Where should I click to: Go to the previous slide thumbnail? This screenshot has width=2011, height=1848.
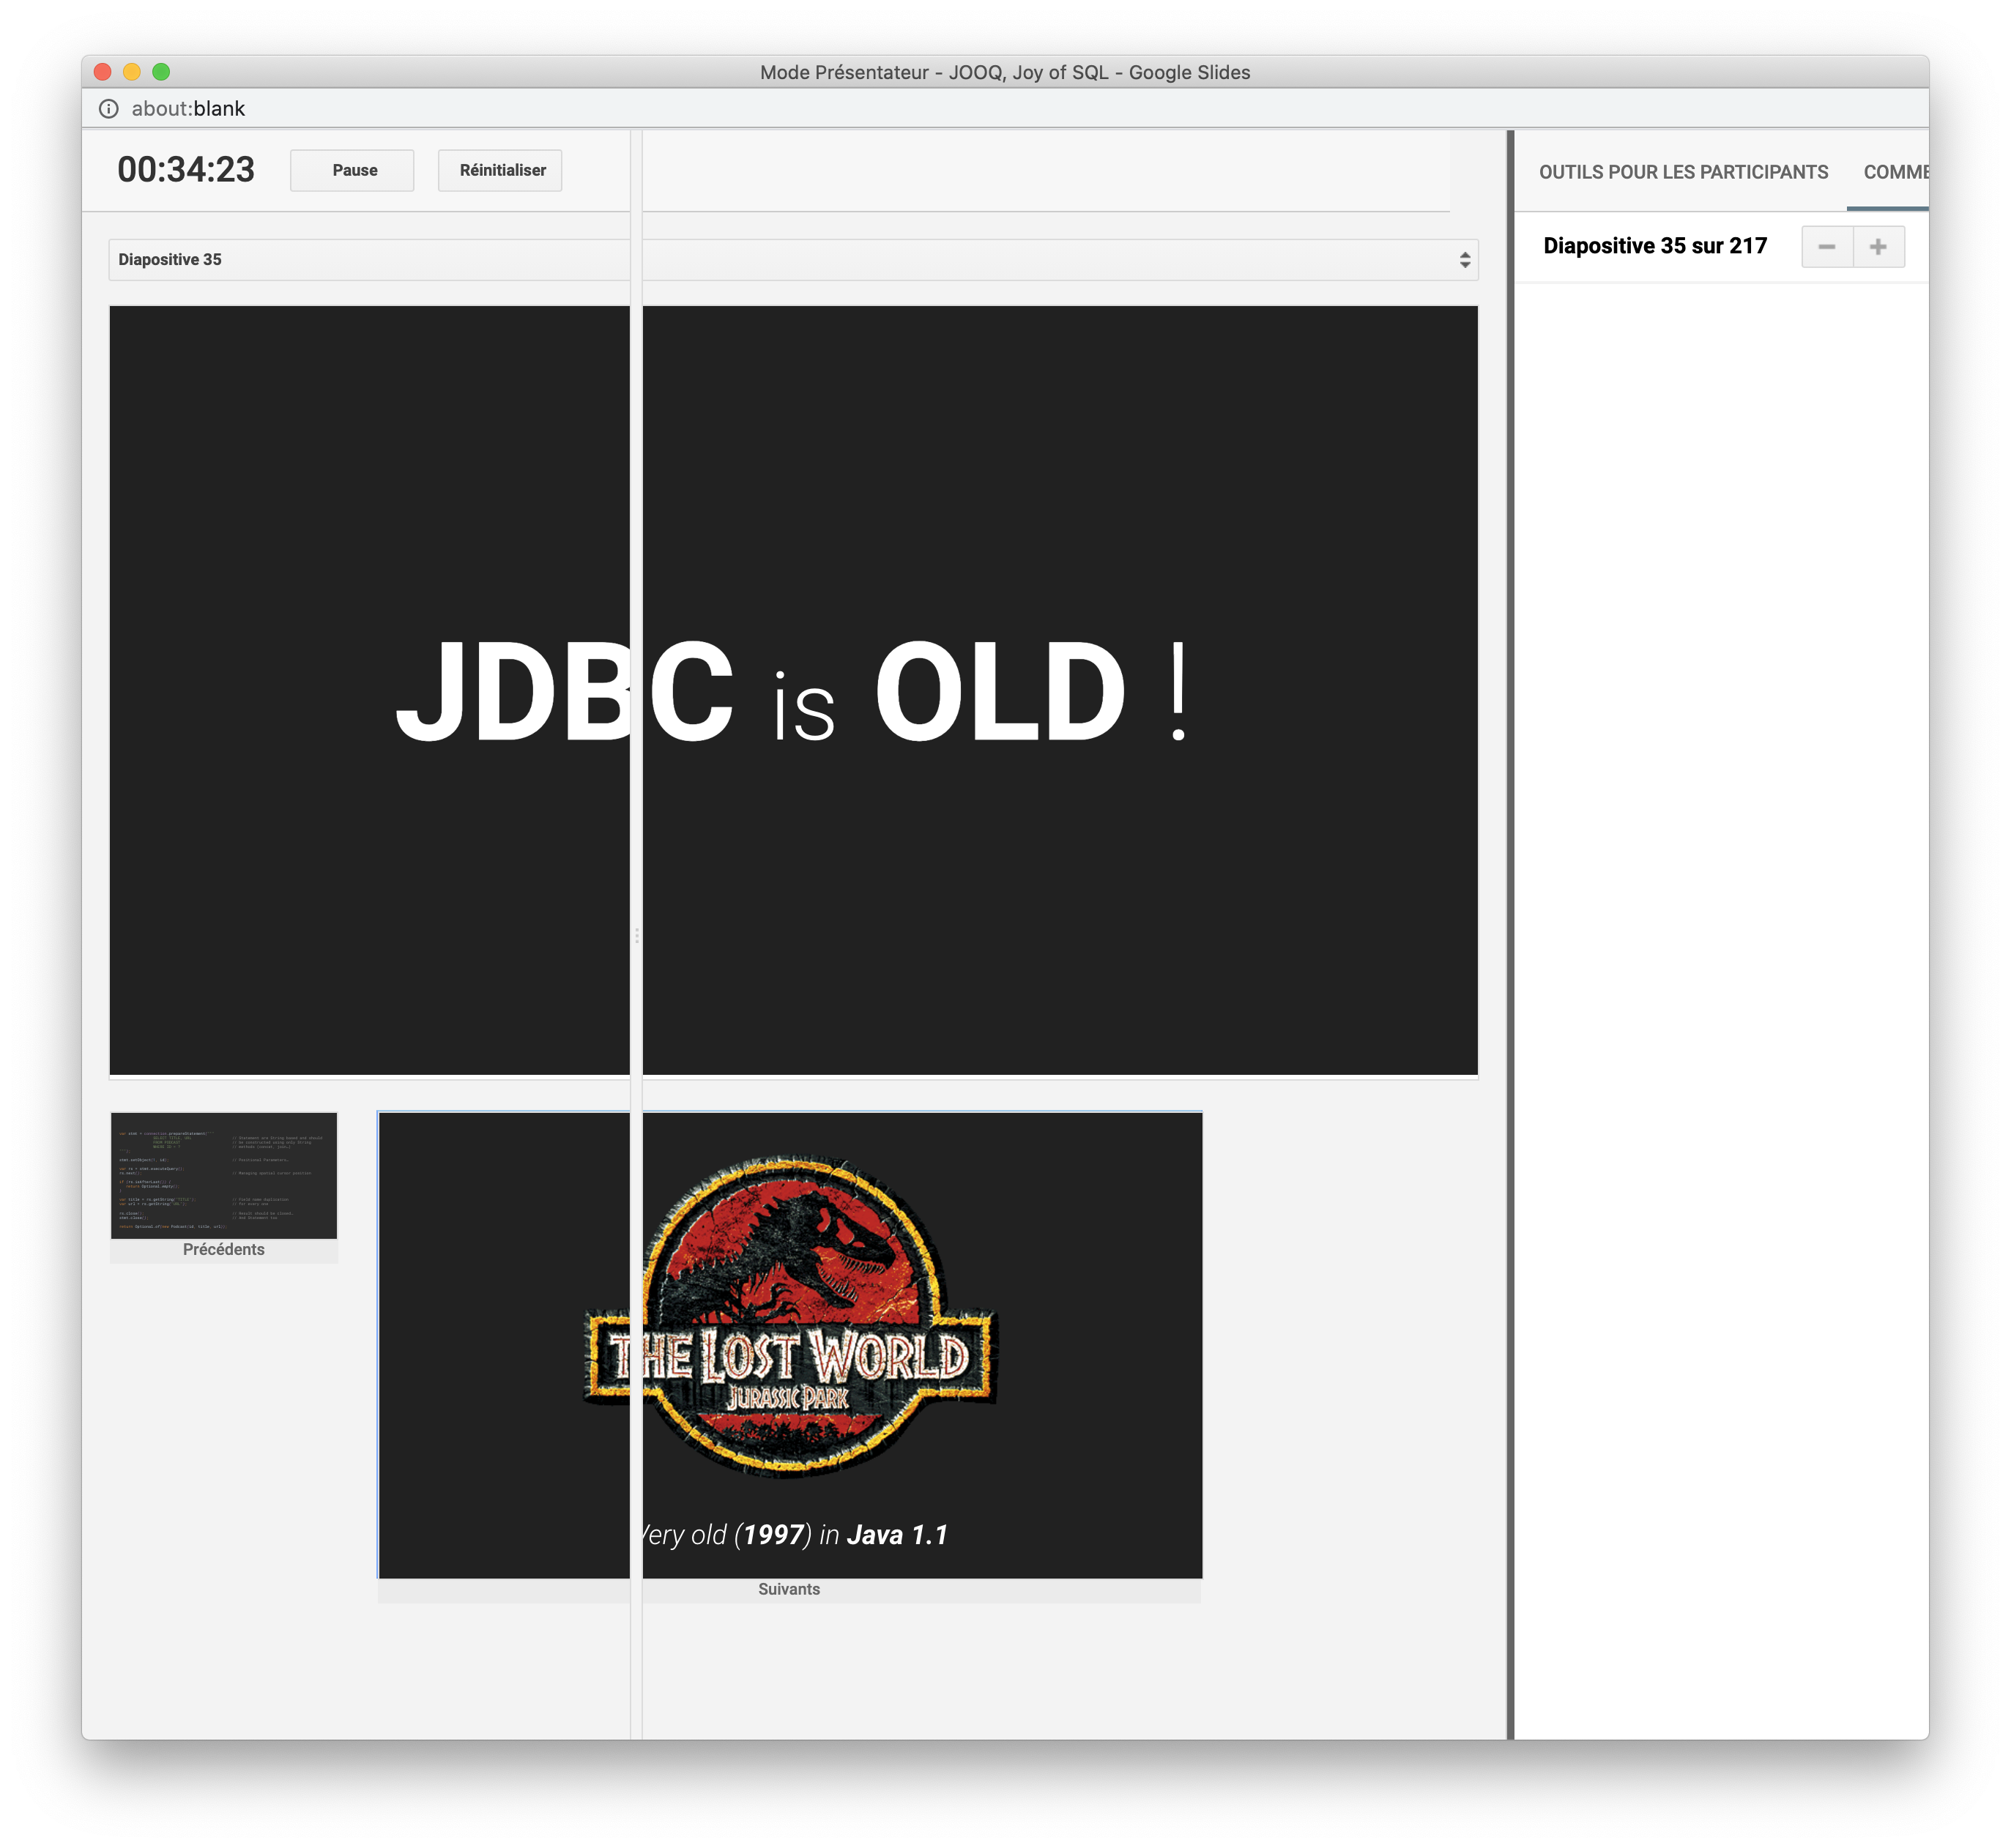coord(224,1175)
